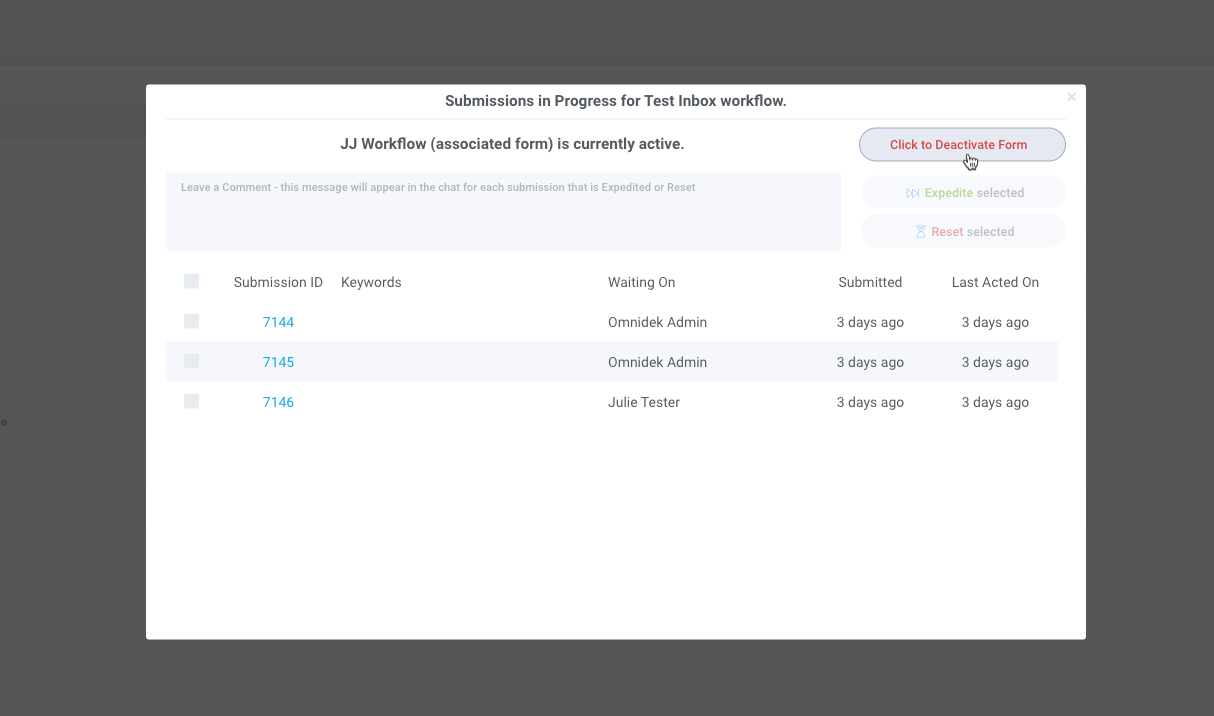Select the checkbox for submission 7145
This screenshot has height=716, width=1214.
(192, 362)
